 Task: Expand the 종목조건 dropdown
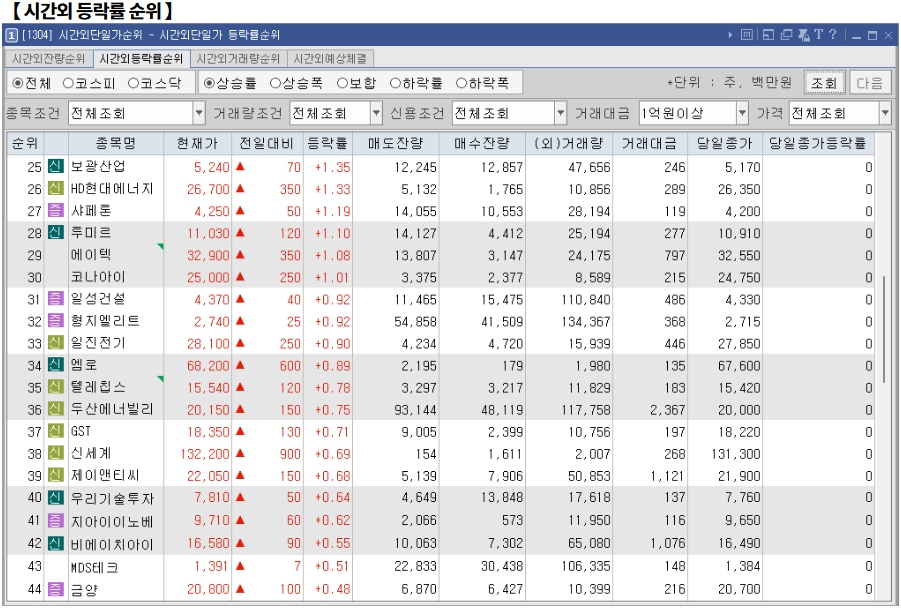point(201,112)
